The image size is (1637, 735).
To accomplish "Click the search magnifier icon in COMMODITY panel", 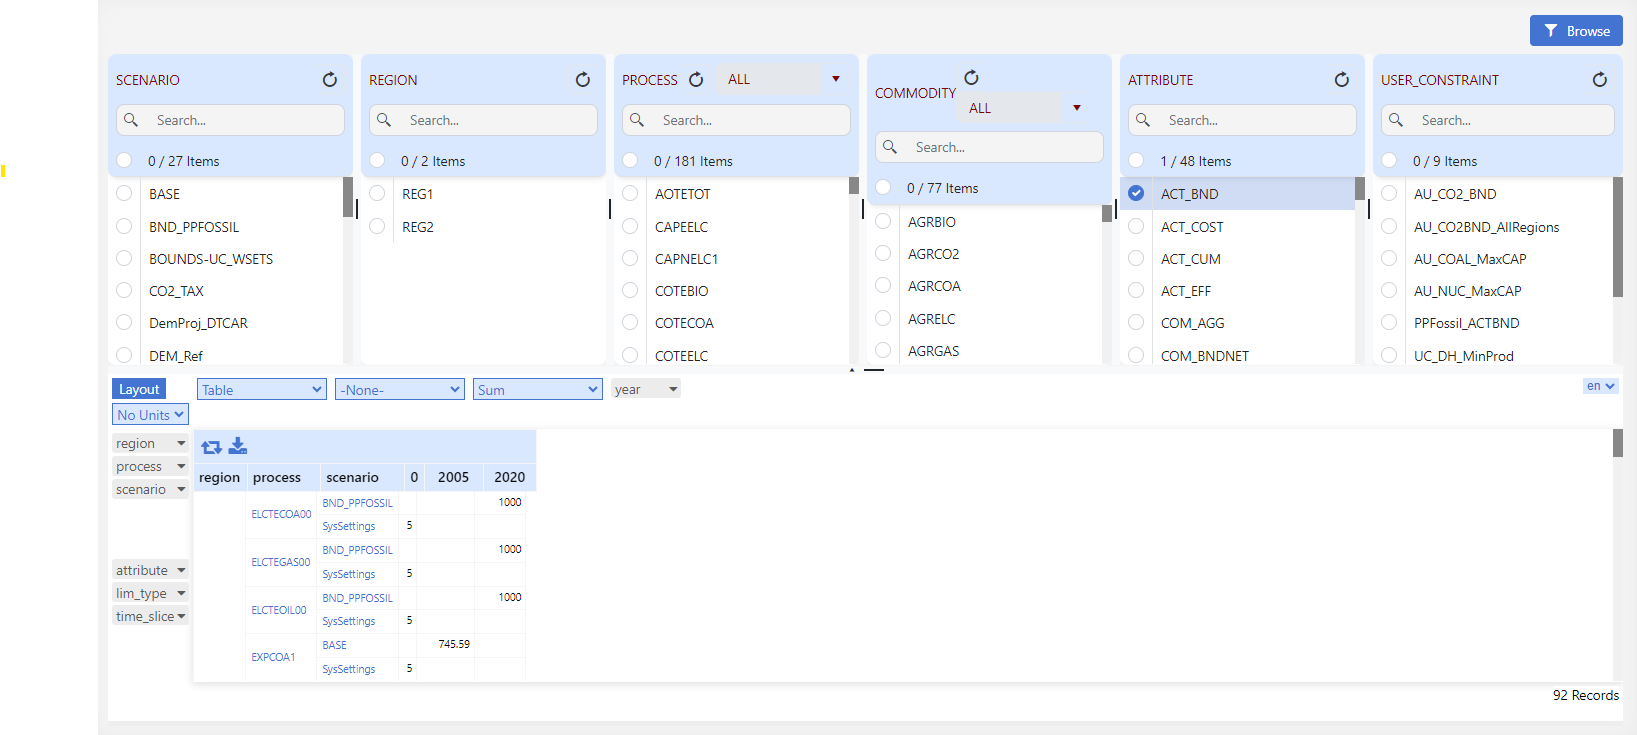I will click(890, 147).
